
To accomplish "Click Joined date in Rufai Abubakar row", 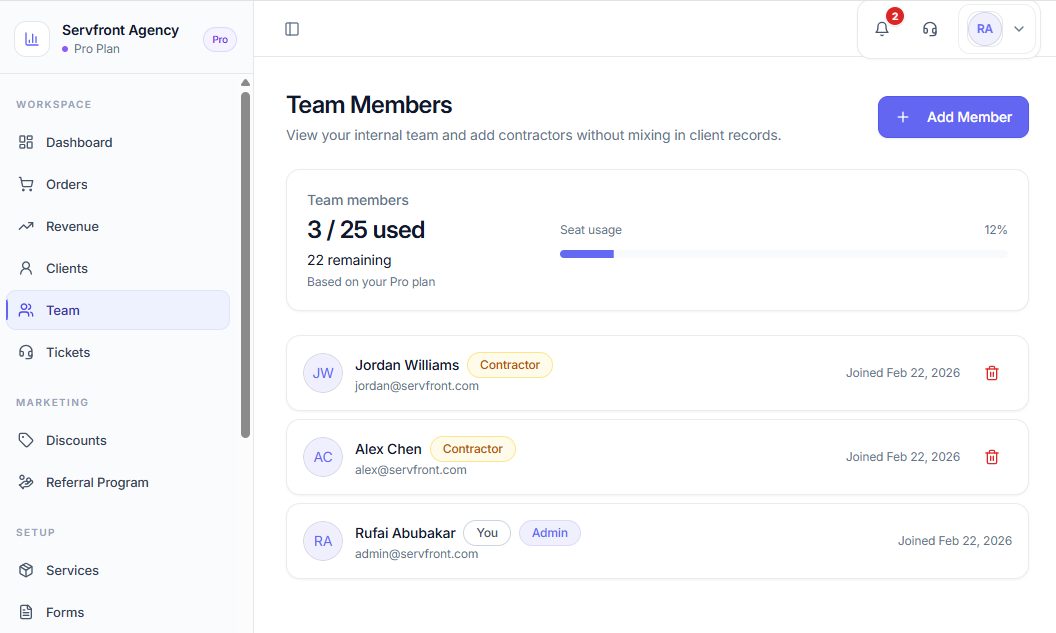I will tap(954, 541).
